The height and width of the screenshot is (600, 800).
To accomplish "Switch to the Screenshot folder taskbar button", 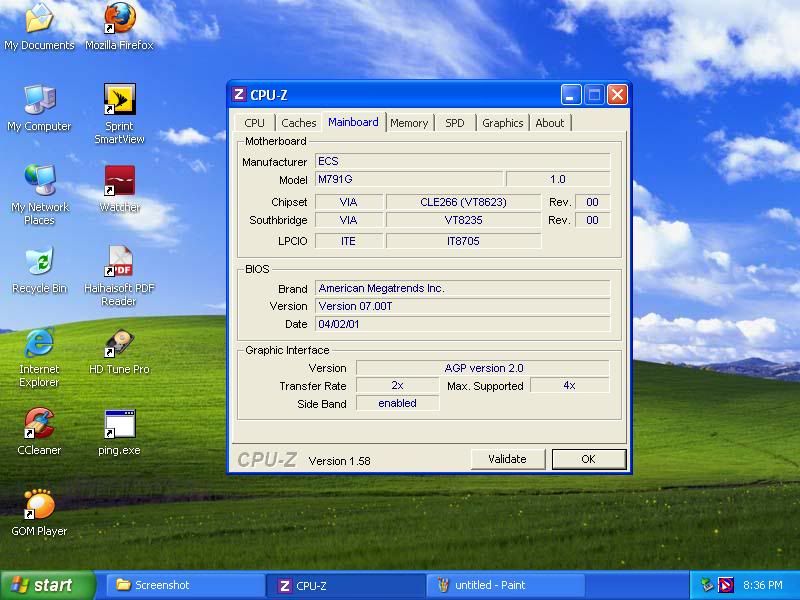I will pos(185,585).
